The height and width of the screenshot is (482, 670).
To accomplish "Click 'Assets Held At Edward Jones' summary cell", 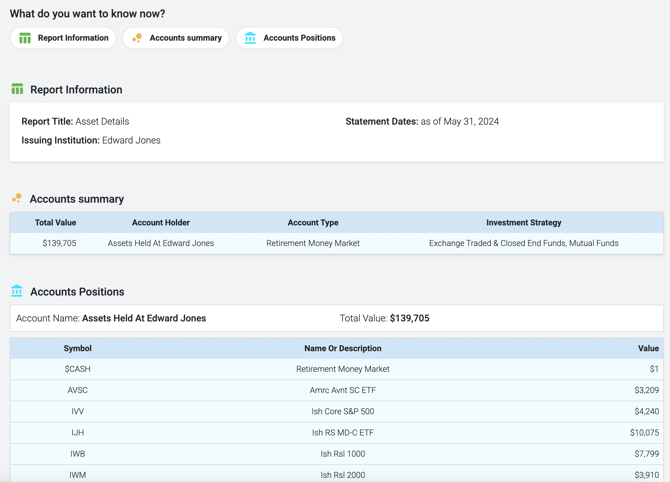I will click(161, 243).
